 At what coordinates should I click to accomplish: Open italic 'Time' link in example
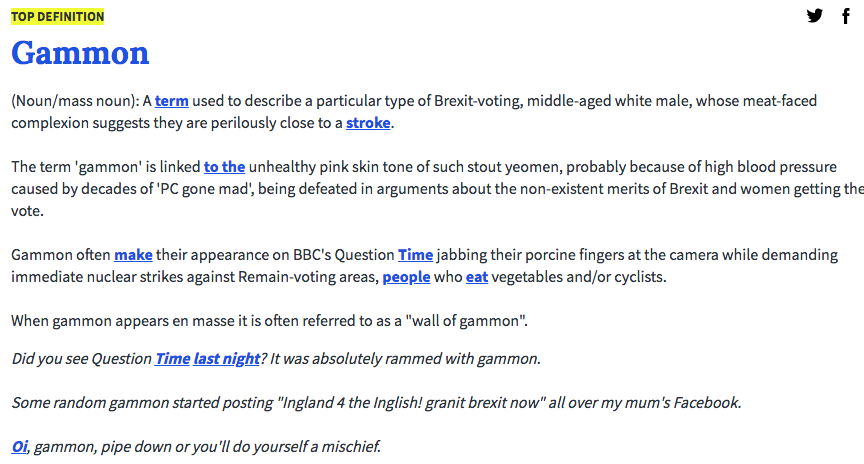(172, 358)
